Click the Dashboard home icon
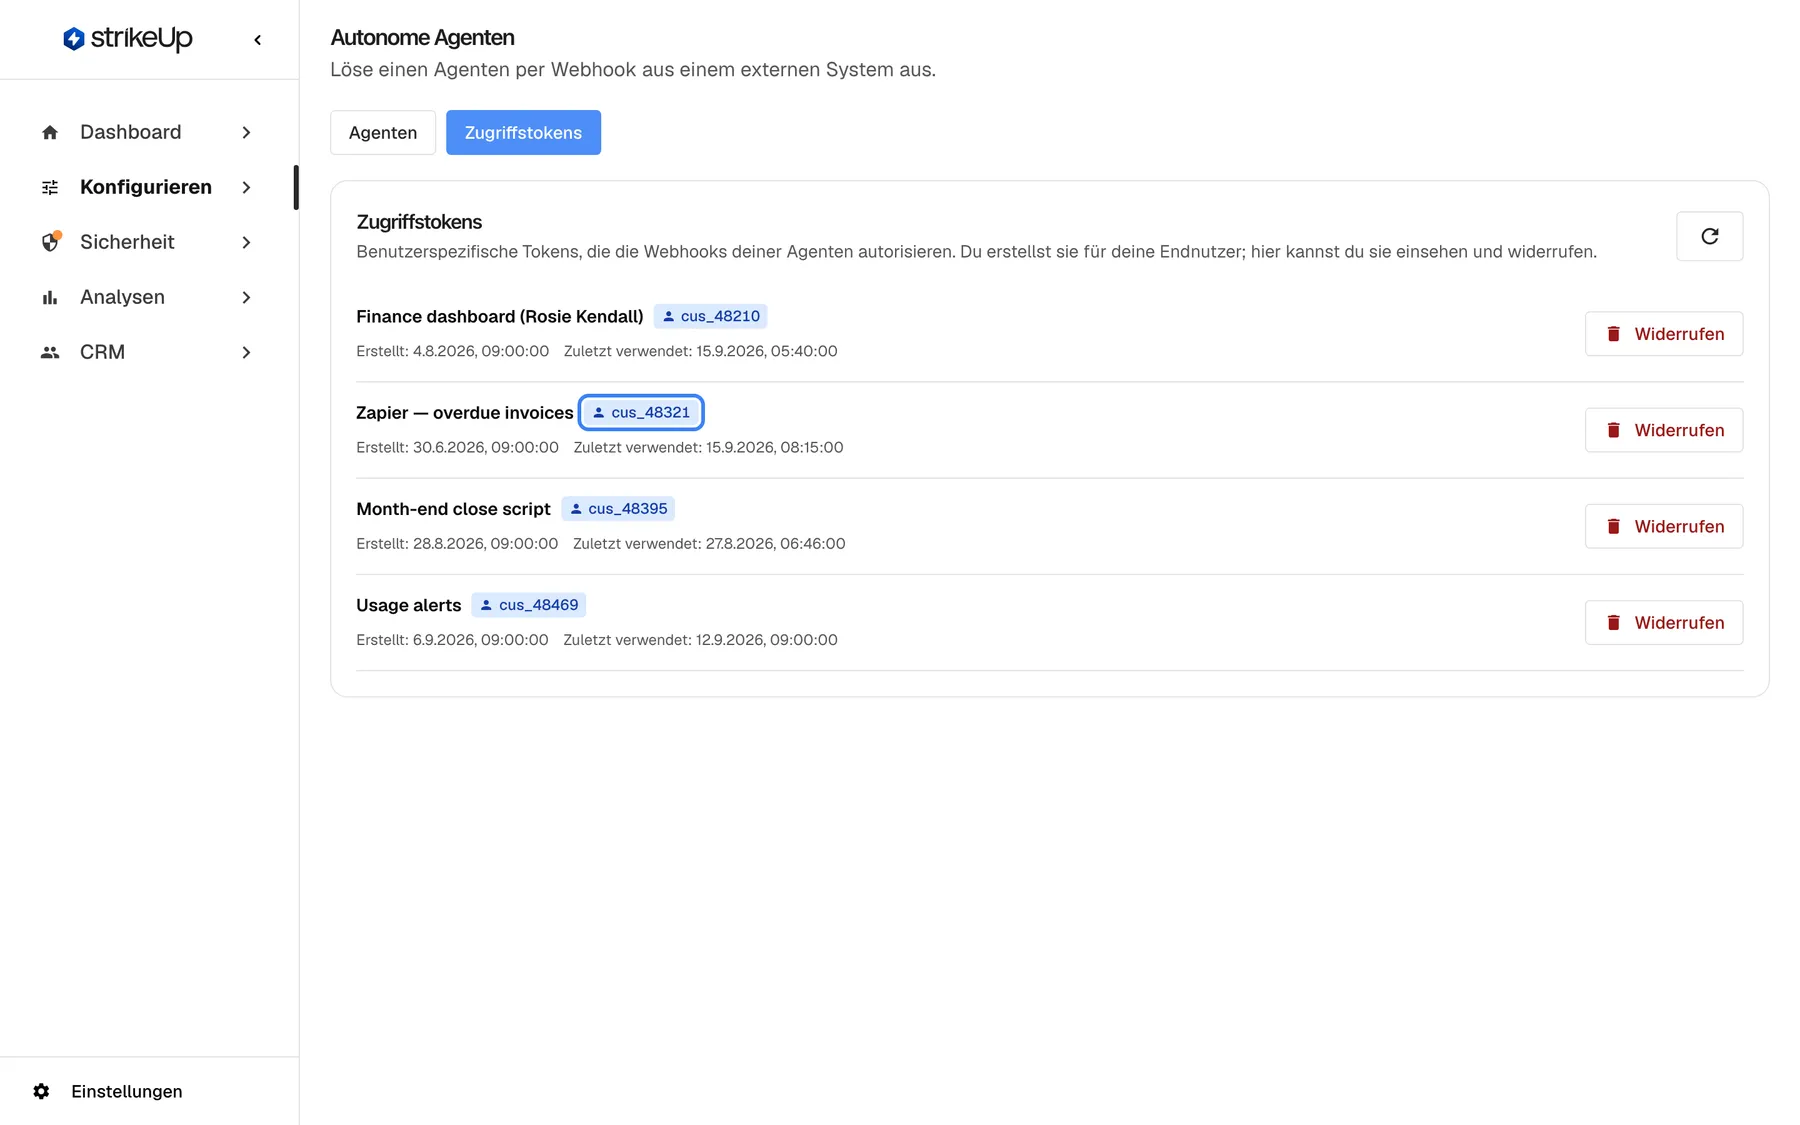Screen dimensions: 1800x1125 pyautogui.click(x=50, y=132)
